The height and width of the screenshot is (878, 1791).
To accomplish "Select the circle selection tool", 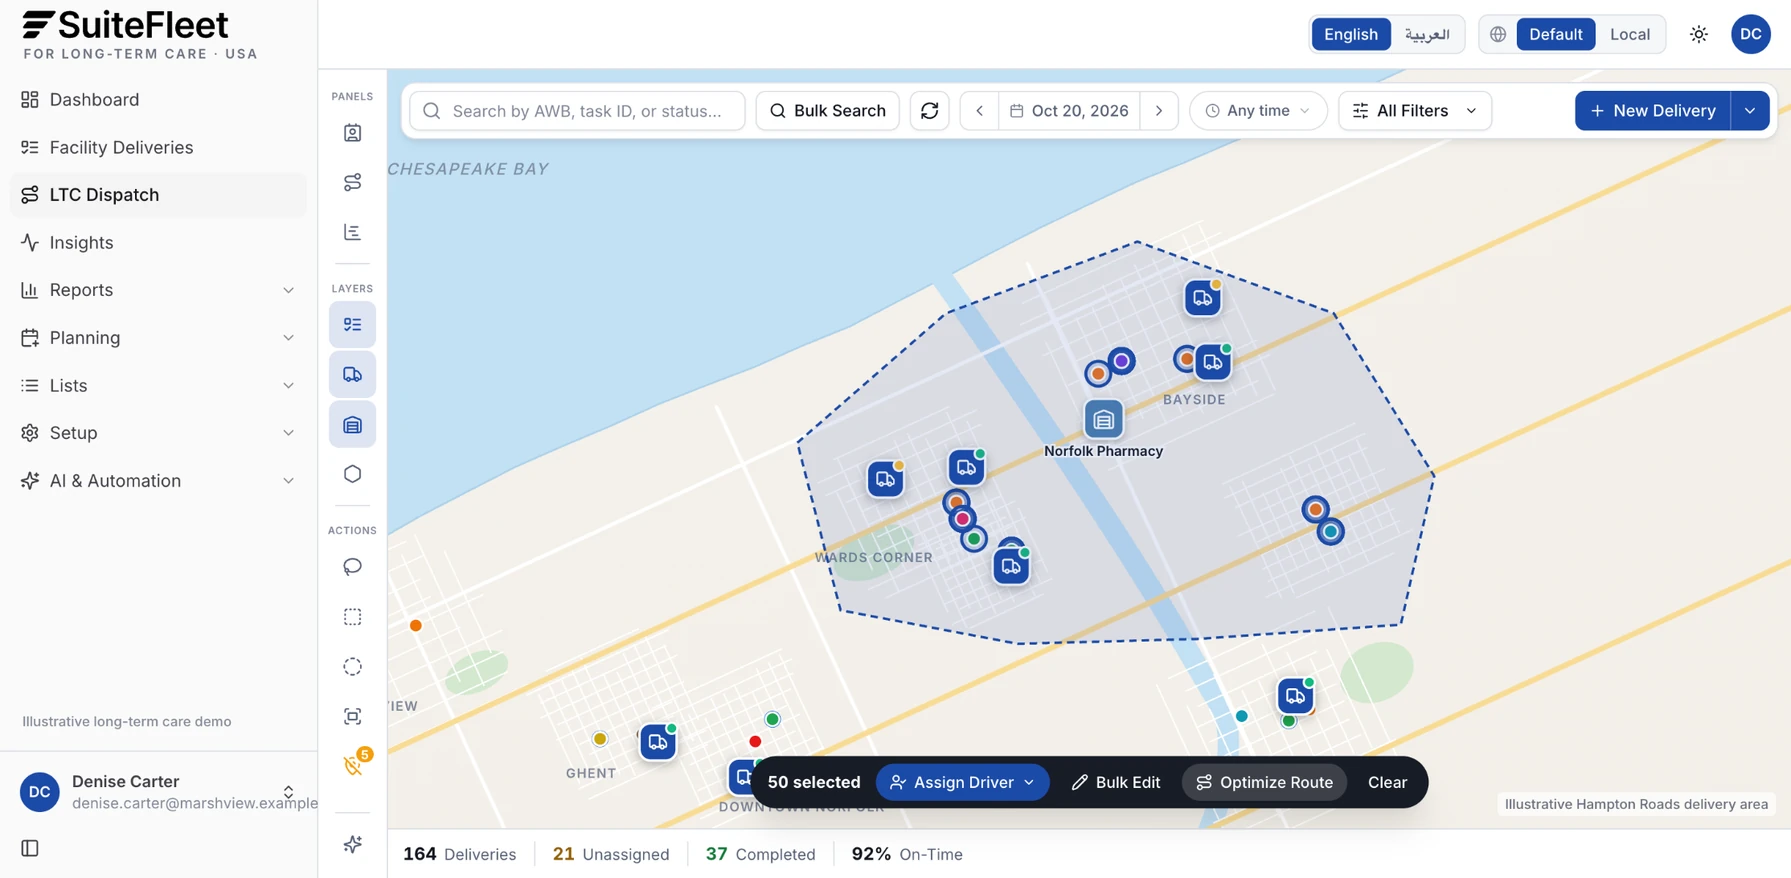I will pyautogui.click(x=352, y=666).
